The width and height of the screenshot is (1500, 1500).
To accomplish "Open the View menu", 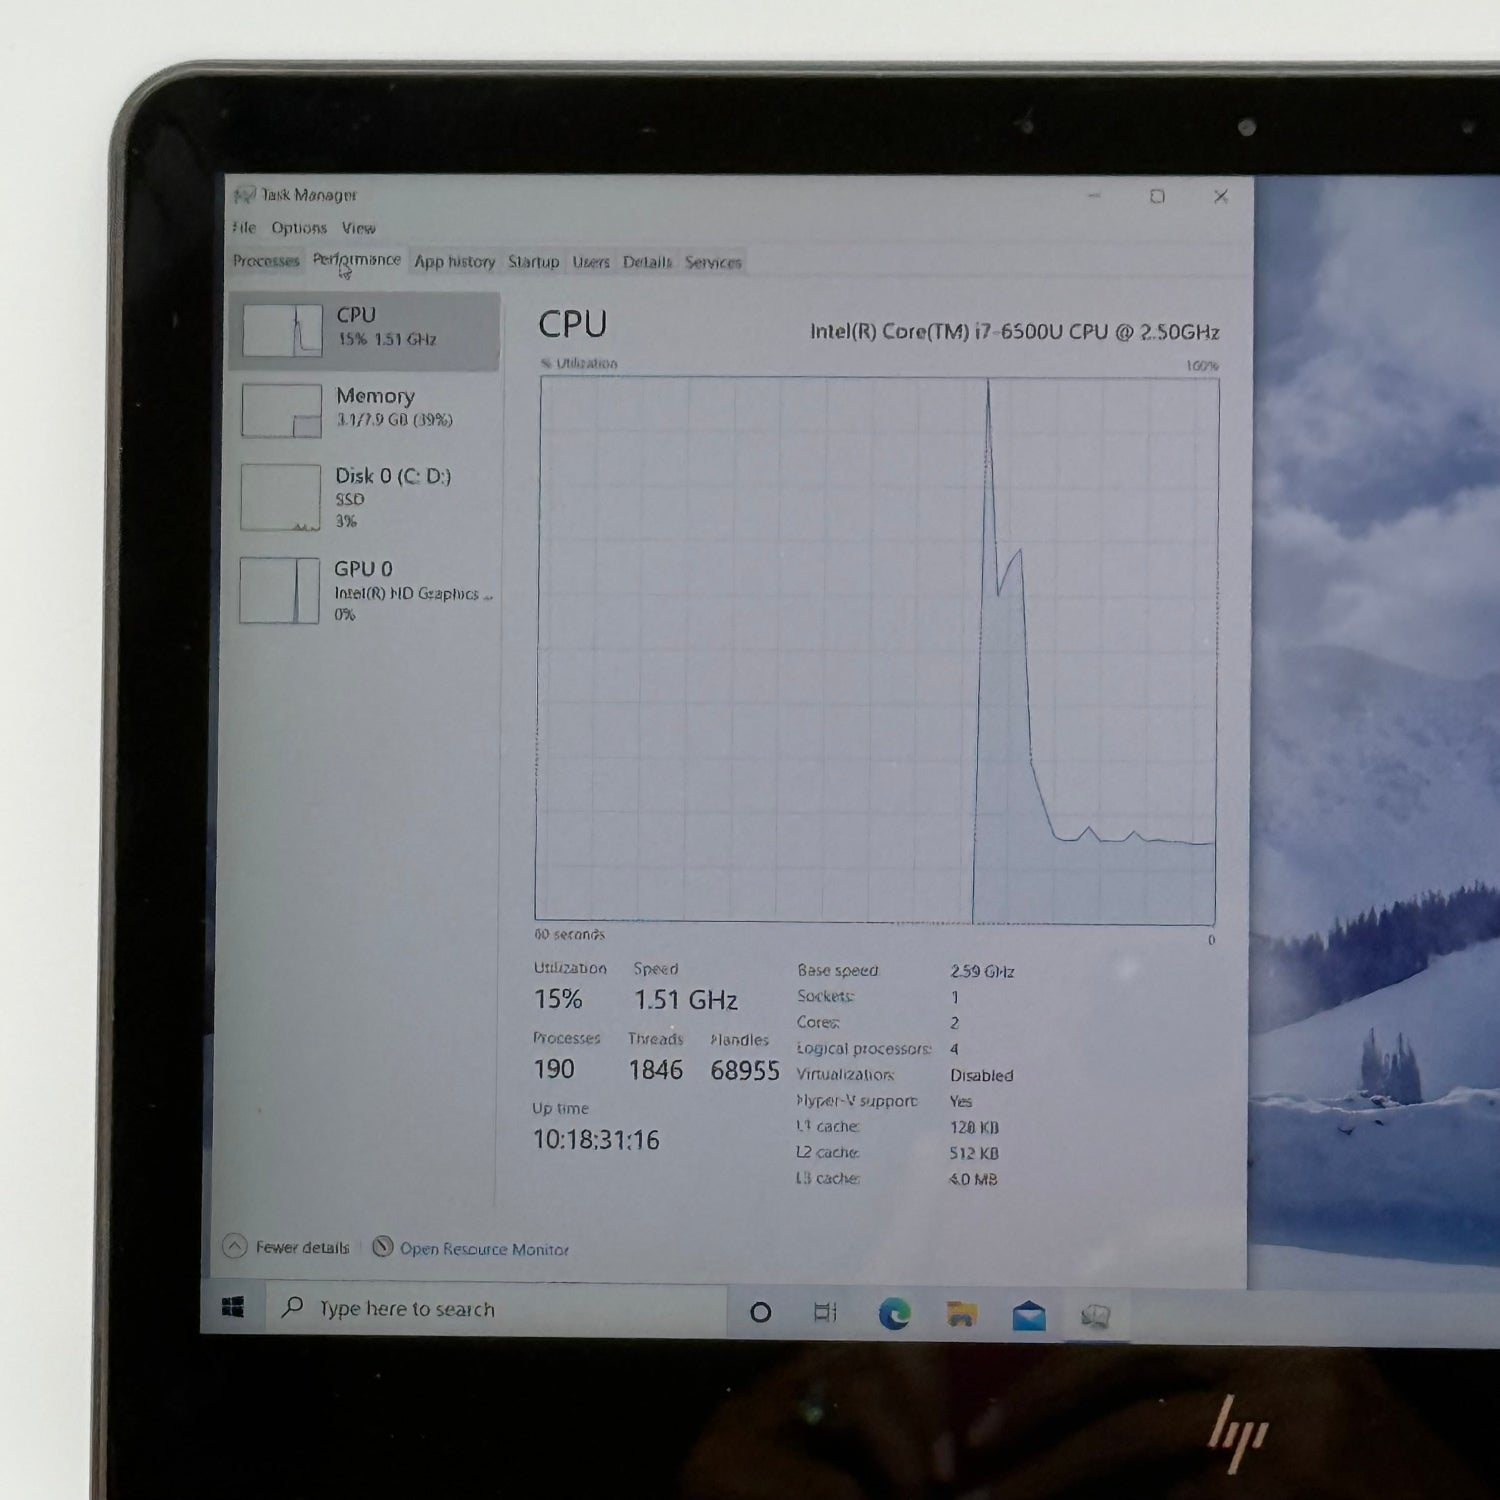I will click(358, 228).
